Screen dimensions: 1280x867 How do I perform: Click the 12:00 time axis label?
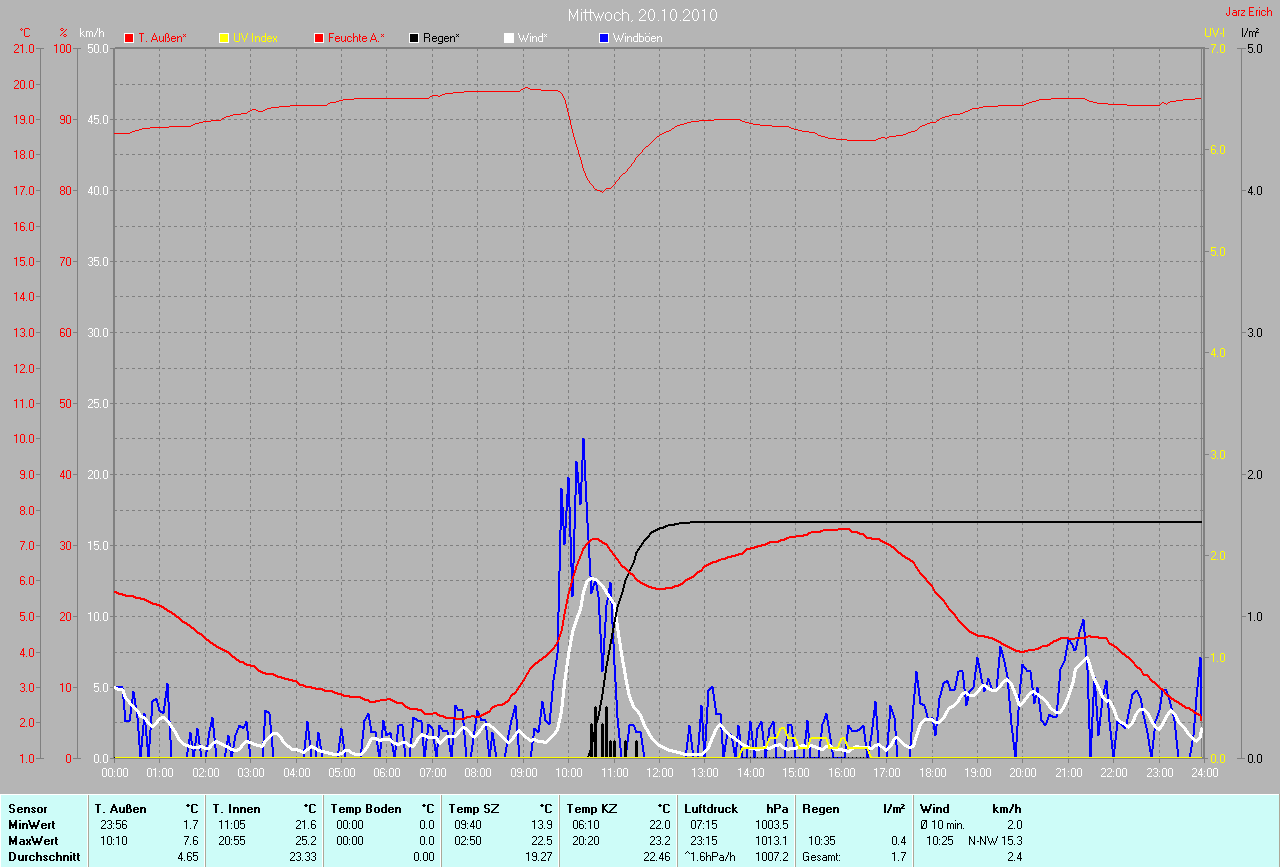658,773
